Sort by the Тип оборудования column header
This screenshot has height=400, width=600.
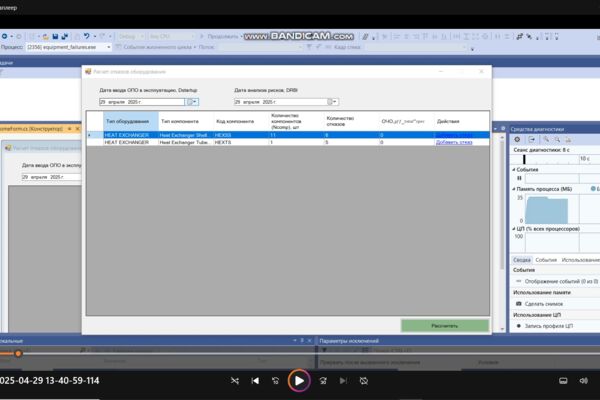pyautogui.click(x=130, y=121)
